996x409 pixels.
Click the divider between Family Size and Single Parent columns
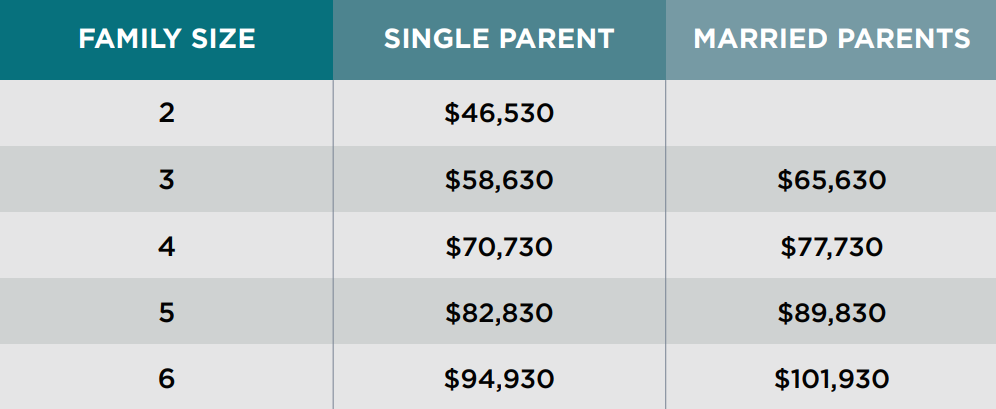[x=333, y=245]
